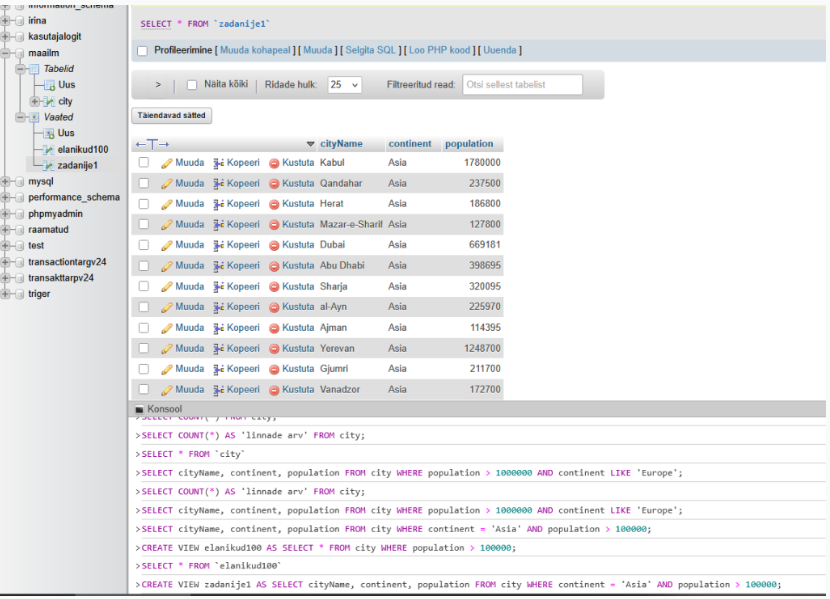This screenshot has width=830, height=599.
Task: Sort by the population column header
Action: [x=469, y=144]
